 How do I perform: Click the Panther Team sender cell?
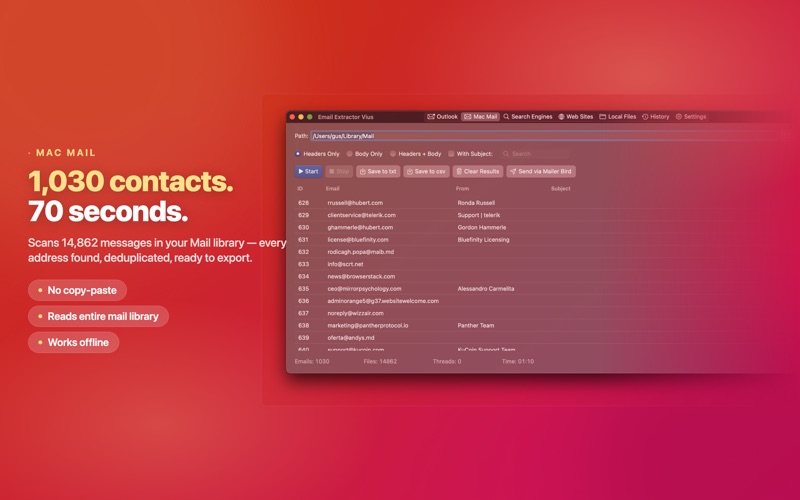click(x=476, y=326)
